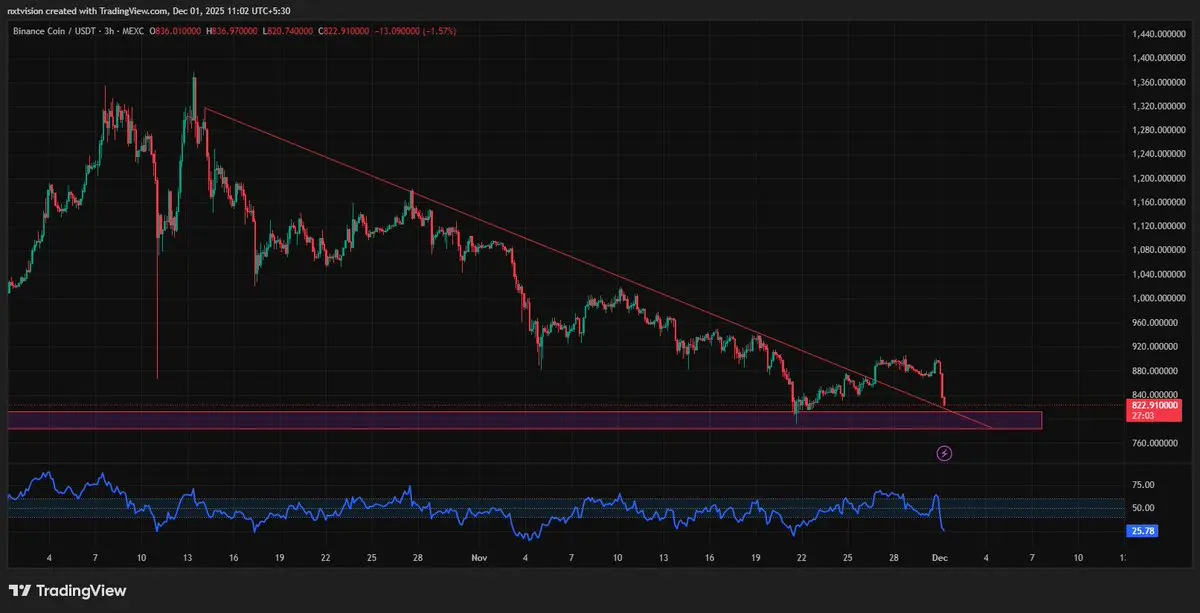Click the TradingView logo at bottom left
The height and width of the screenshot is (613, 1200).
click(67, 590)
